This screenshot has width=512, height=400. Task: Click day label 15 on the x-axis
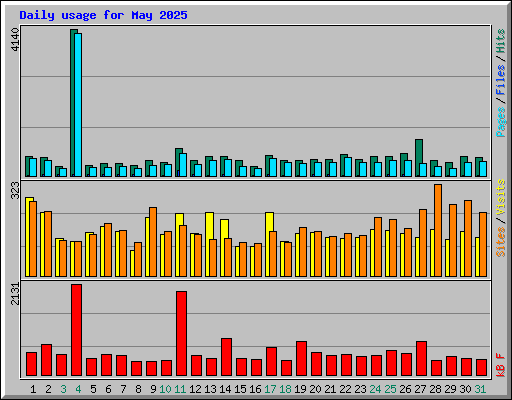(240, 389)
